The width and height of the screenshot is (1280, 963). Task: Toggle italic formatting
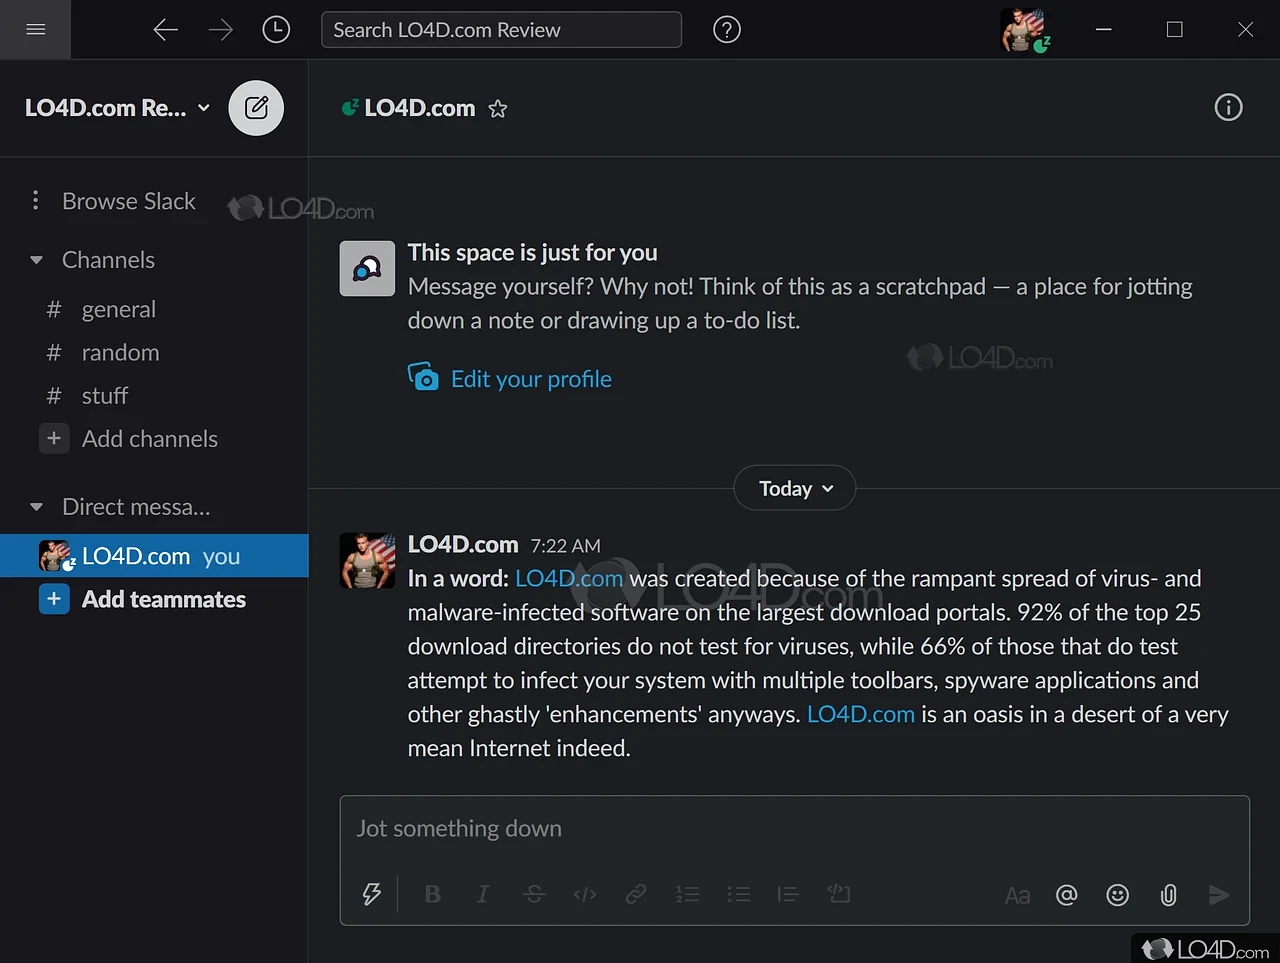483,894
